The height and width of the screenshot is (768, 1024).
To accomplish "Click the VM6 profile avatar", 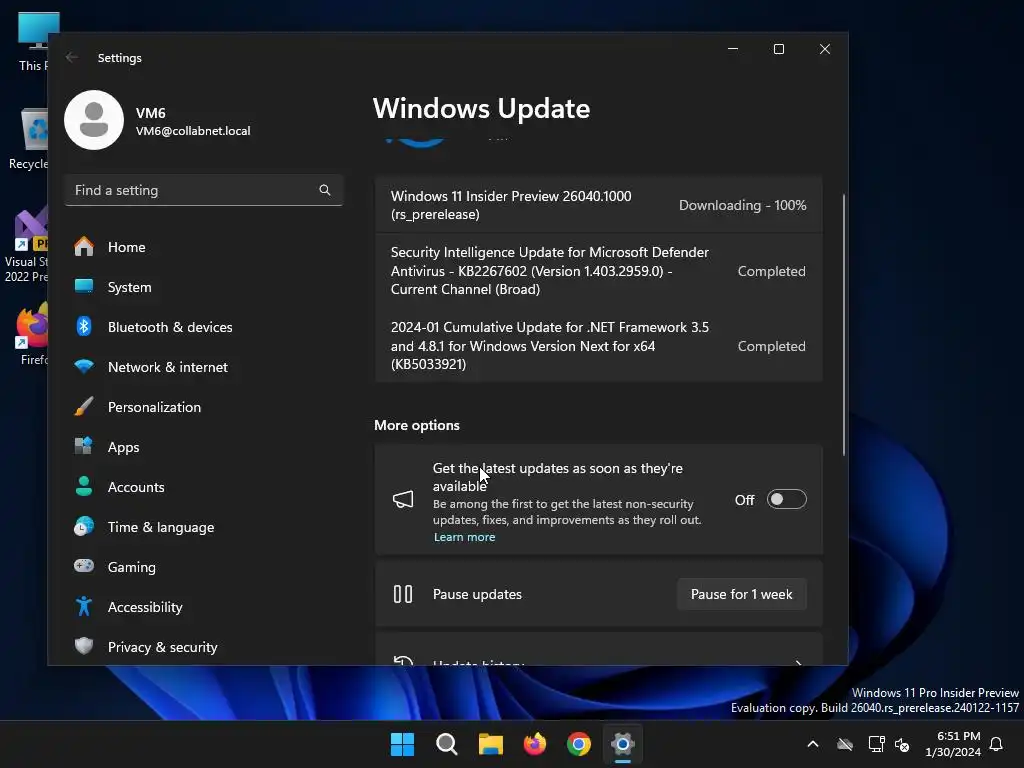I will [x=94, y=120].
